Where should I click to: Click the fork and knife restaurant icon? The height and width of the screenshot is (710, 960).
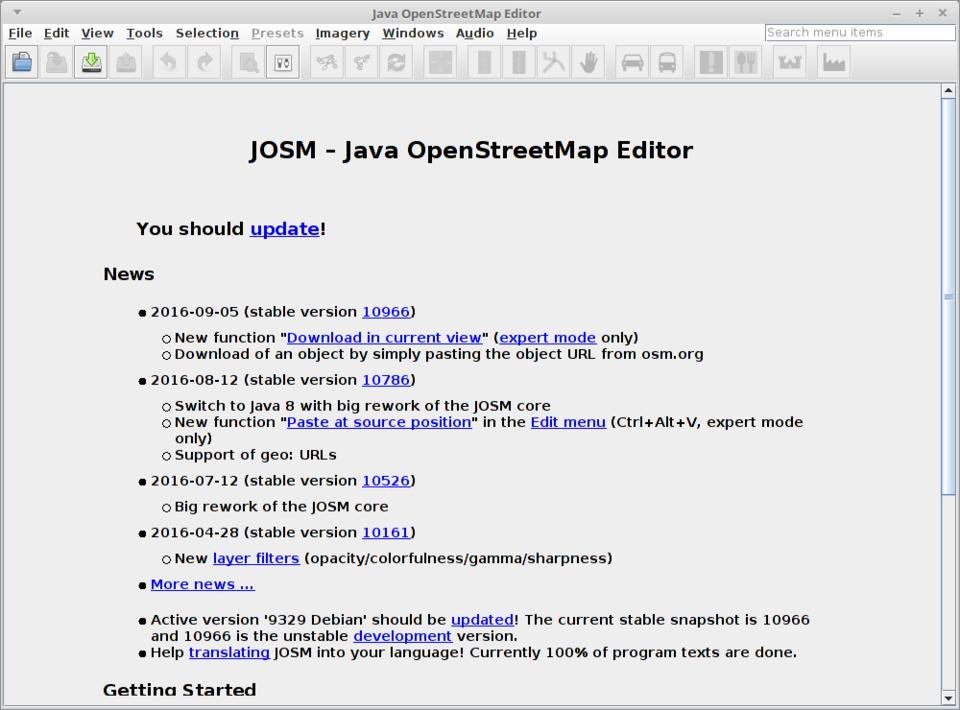click(745, 63)
